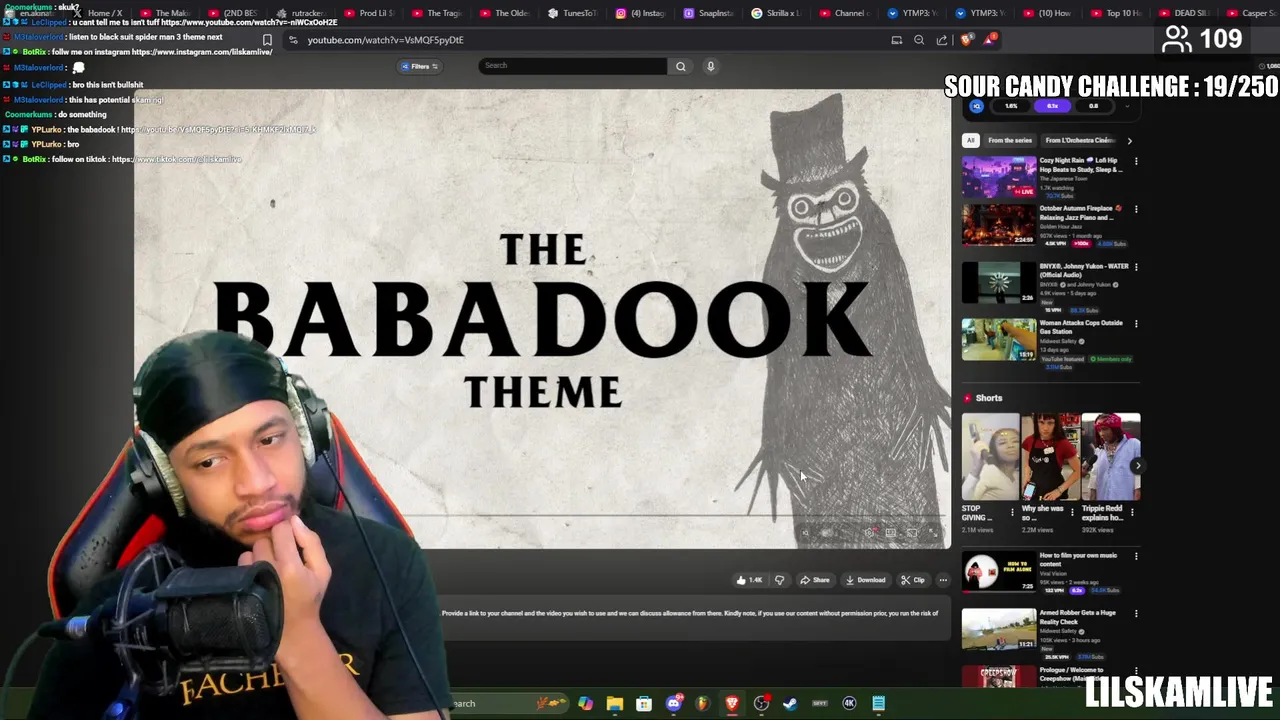The image size is (1280, 720).
Task: Open Copilot icon on the taskbar
Action: [586, 704]
